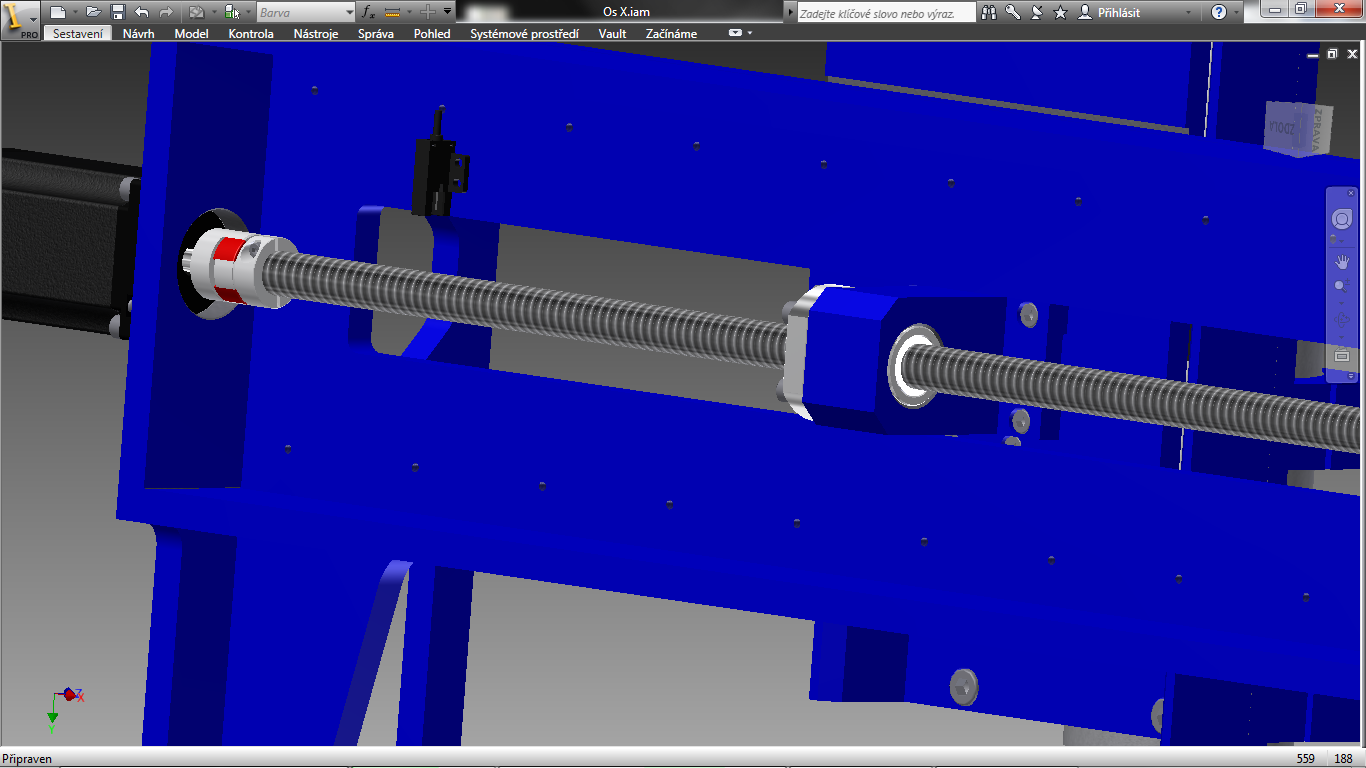Screen dimensions: 1366x768
Task: Save the assembly with the floppy disk icon
Action: pyautogui.click(x=117, y=12)
